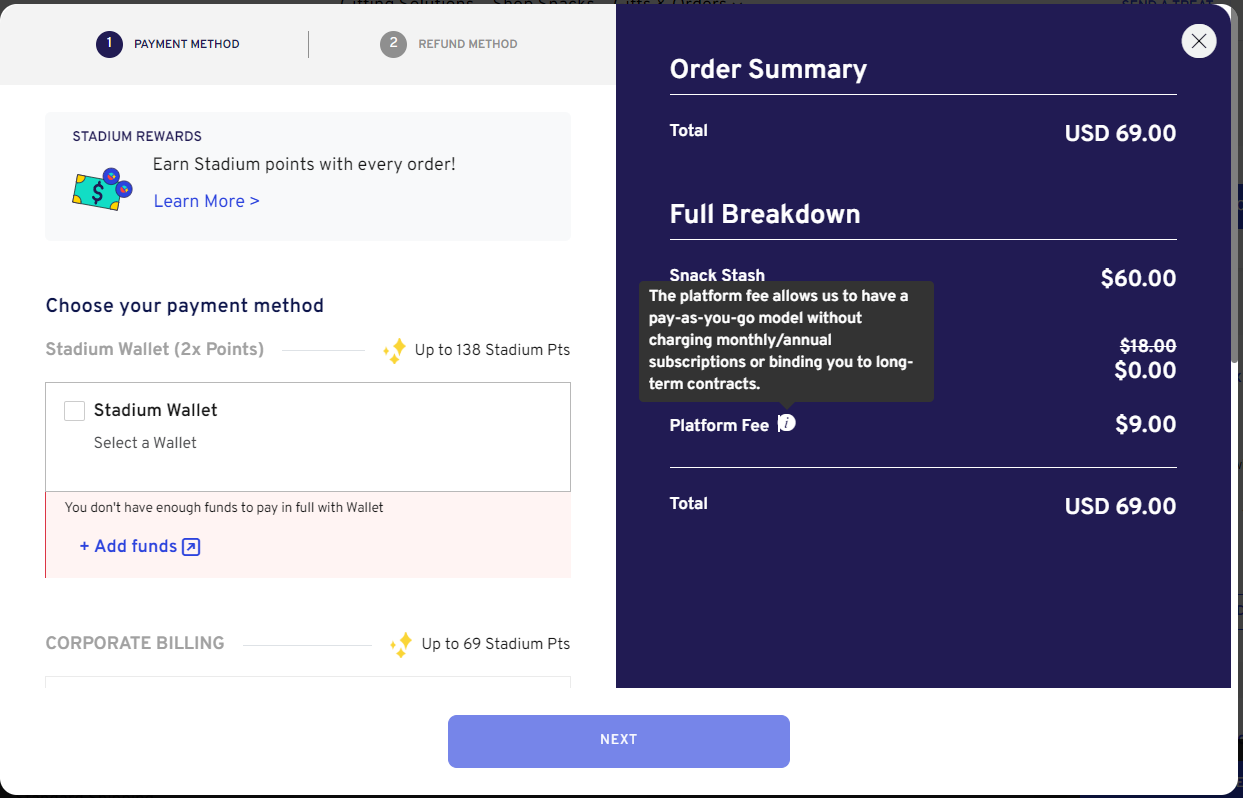The height and width of the screenshot is (798, 1243).
Task: Switch to the Payment Method step
Action: click(187, 44)
